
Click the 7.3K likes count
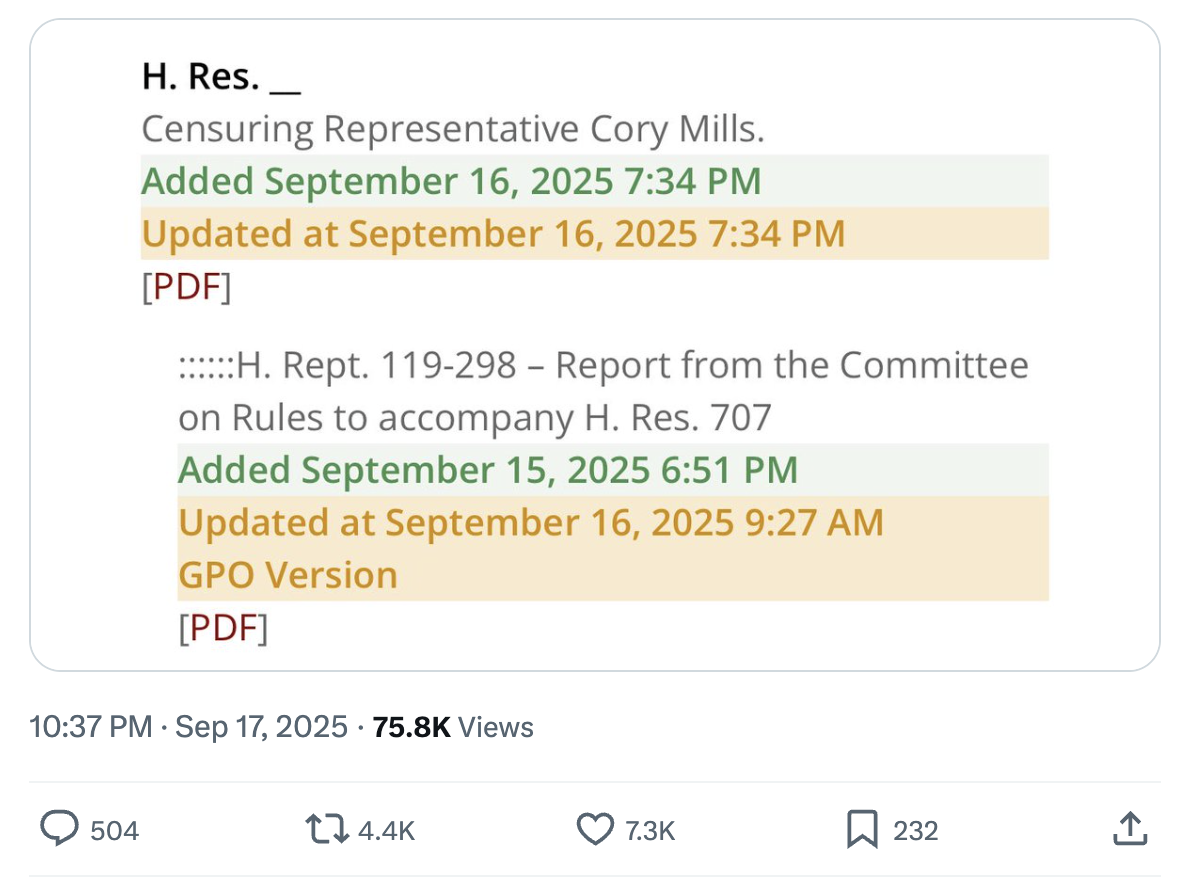[x=650, y=830]
